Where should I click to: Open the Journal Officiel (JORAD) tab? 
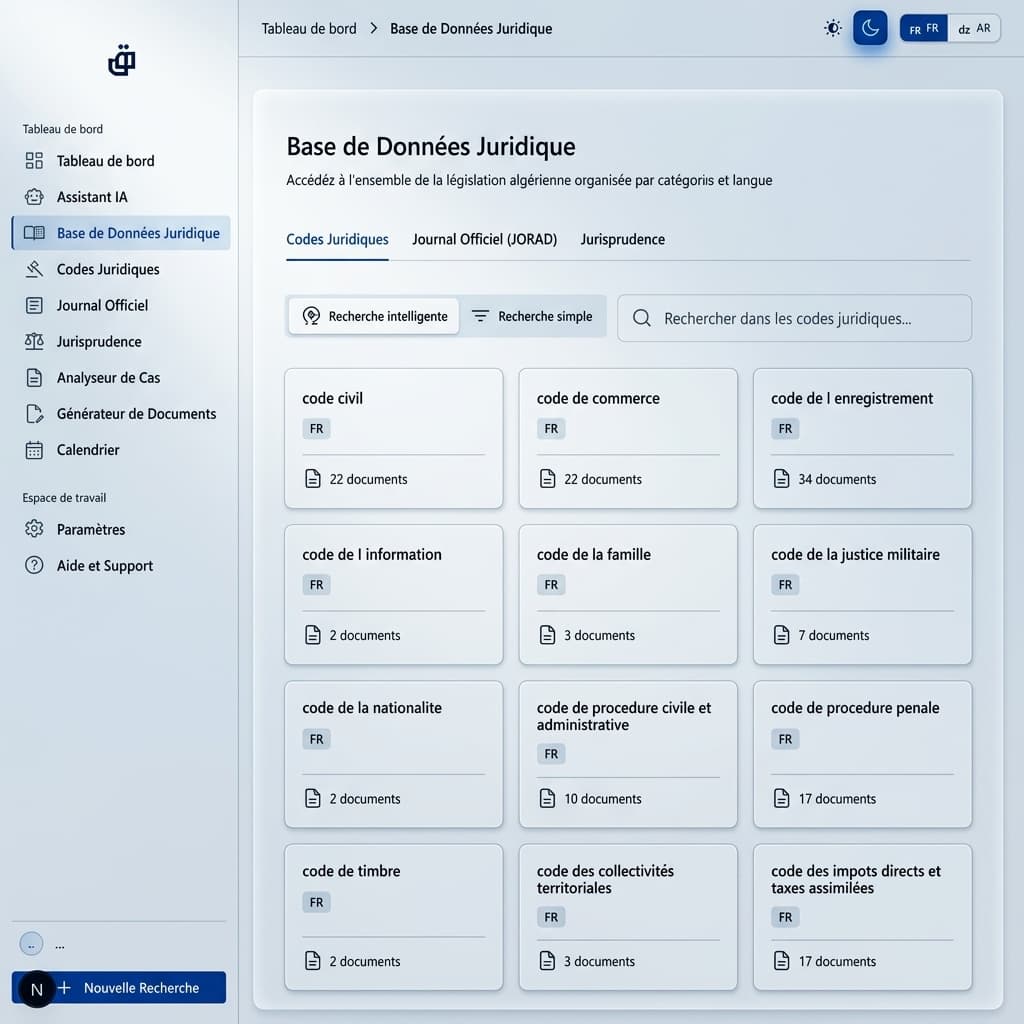[x=485, y=240]
